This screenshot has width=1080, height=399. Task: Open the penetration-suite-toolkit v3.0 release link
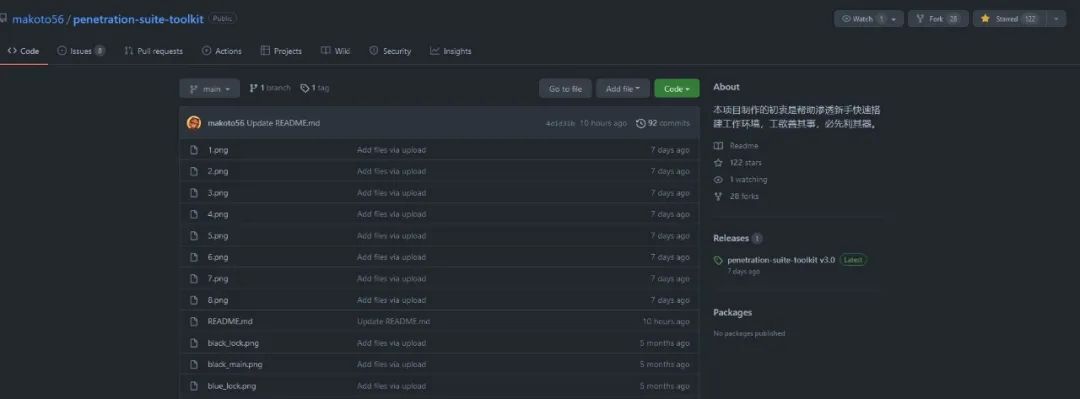(x=781, y=260)
